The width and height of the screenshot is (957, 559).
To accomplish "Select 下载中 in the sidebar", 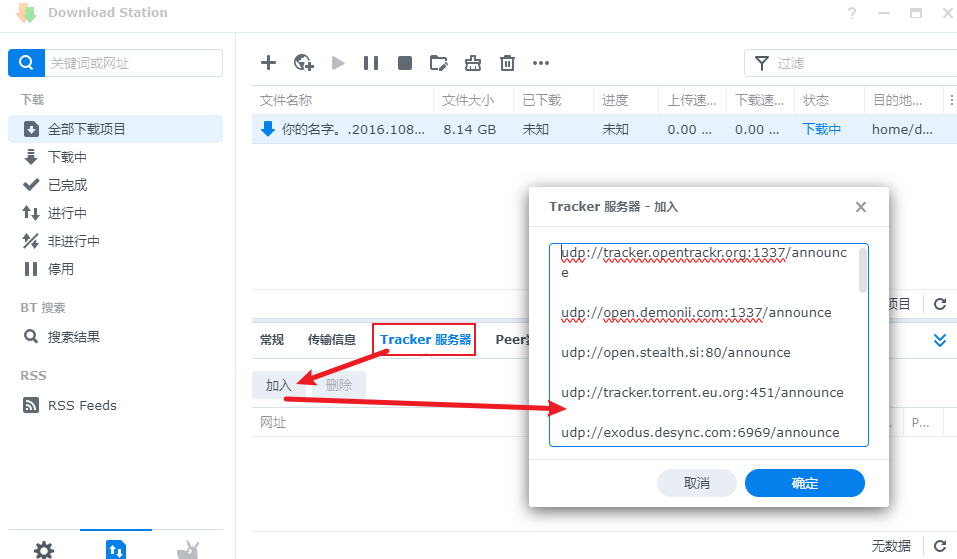I will (x=115, y=157).
